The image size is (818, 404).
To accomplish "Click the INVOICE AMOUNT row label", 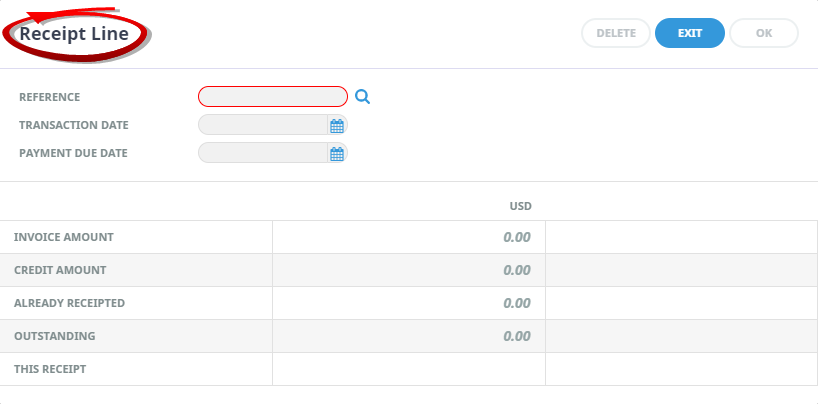I will click(x=64, y=237).
